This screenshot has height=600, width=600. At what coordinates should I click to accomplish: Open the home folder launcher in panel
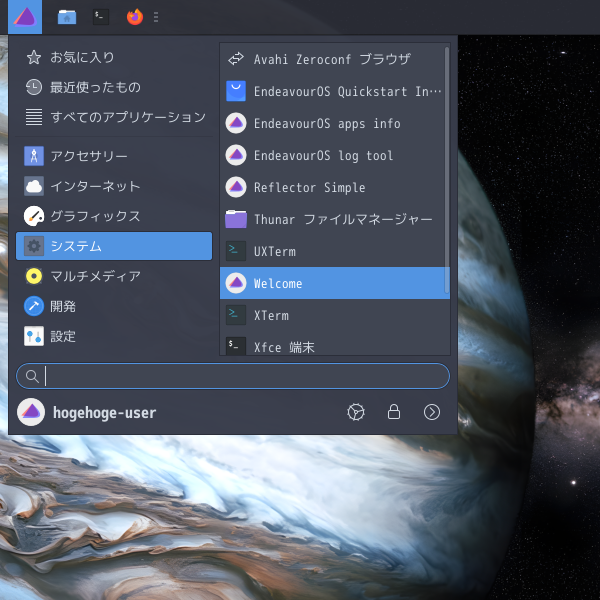point(67,17)
